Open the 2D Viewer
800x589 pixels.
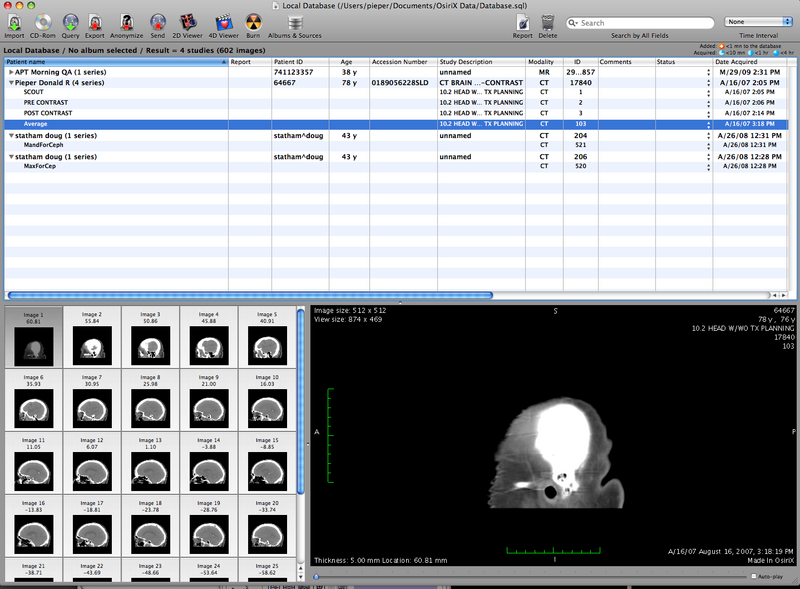(187, 22)
